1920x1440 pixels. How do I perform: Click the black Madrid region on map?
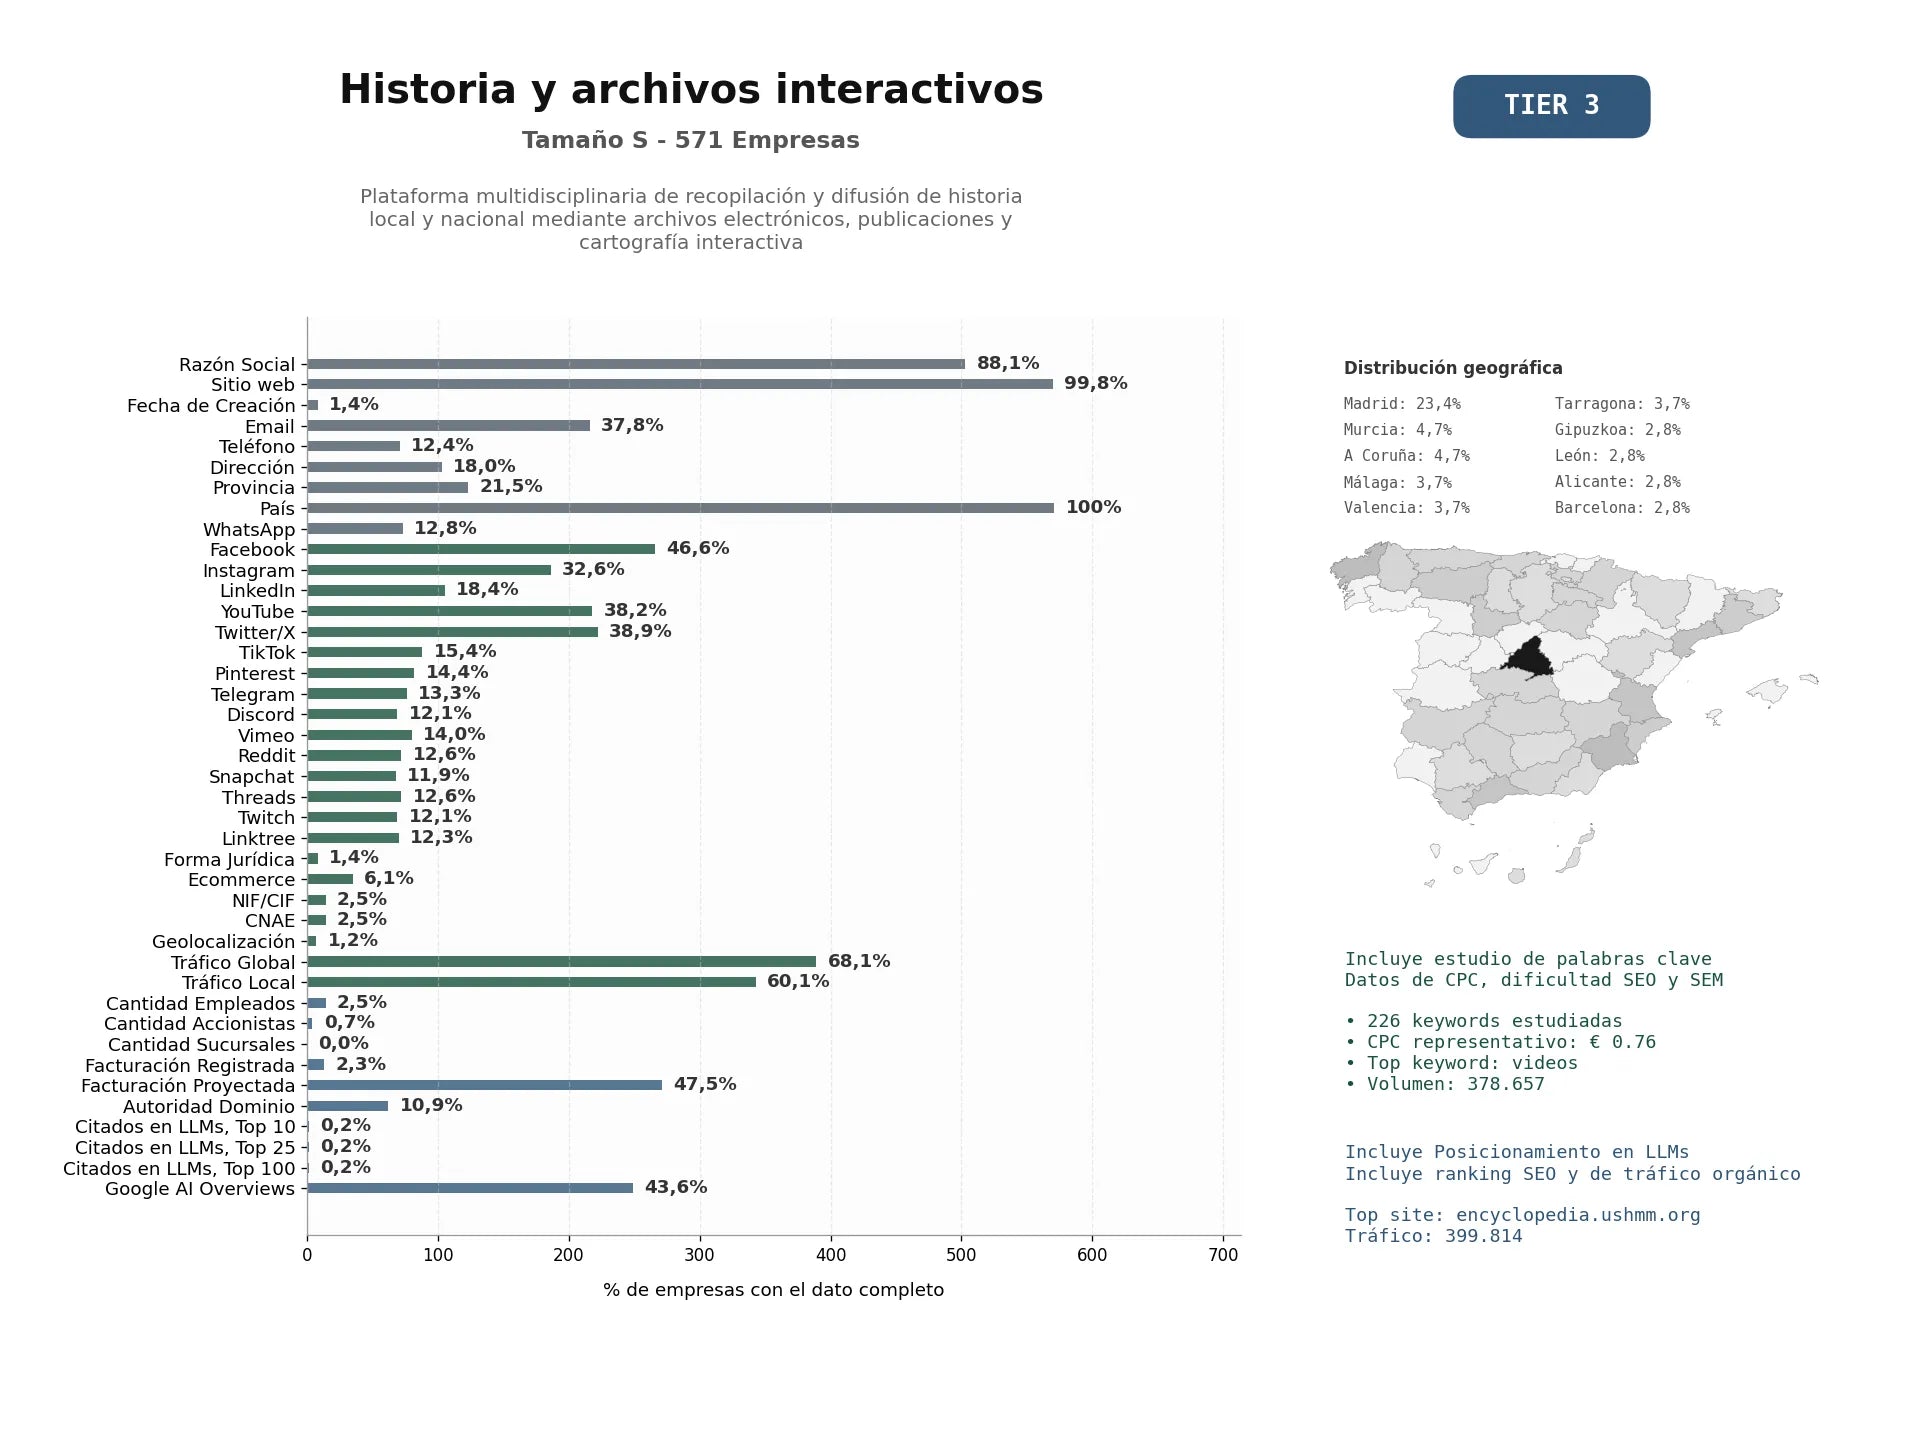coord(1529,660)
